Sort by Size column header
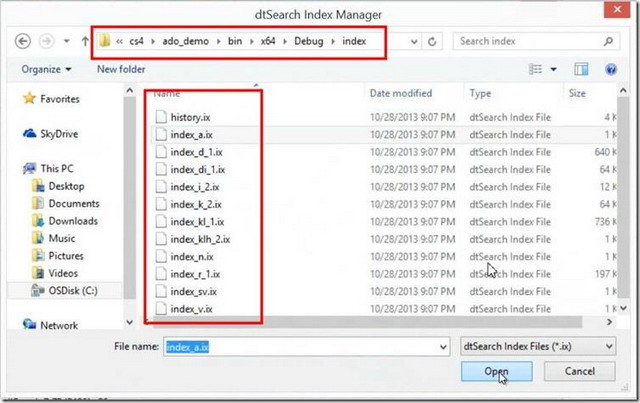The image size is (640, 403). coord(577,94)
